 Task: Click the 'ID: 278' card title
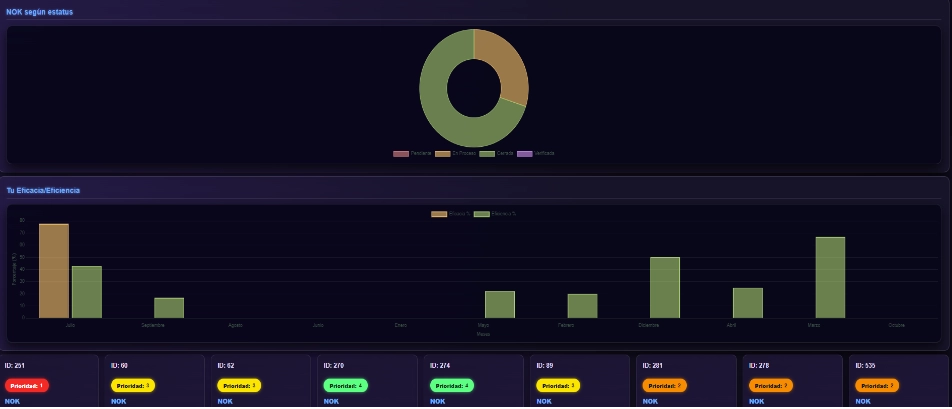(758, 366)
